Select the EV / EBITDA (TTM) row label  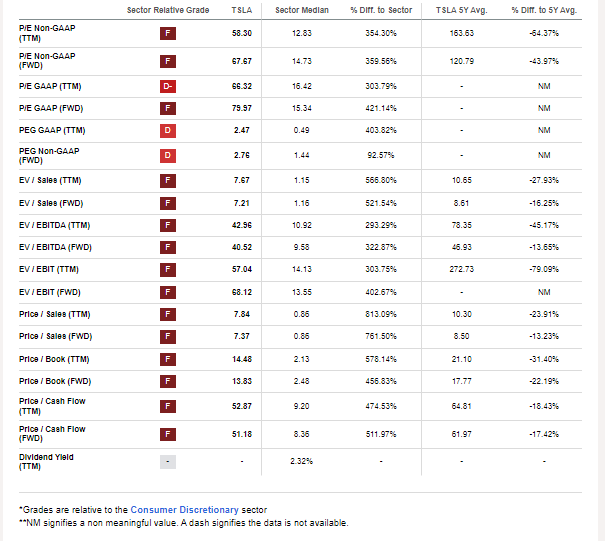pos(54,225)
